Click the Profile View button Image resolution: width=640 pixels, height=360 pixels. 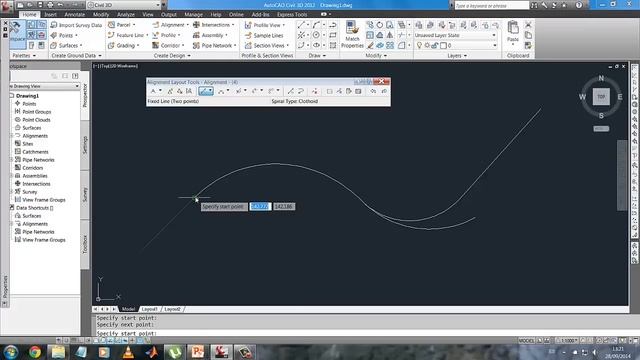point(264,25)
